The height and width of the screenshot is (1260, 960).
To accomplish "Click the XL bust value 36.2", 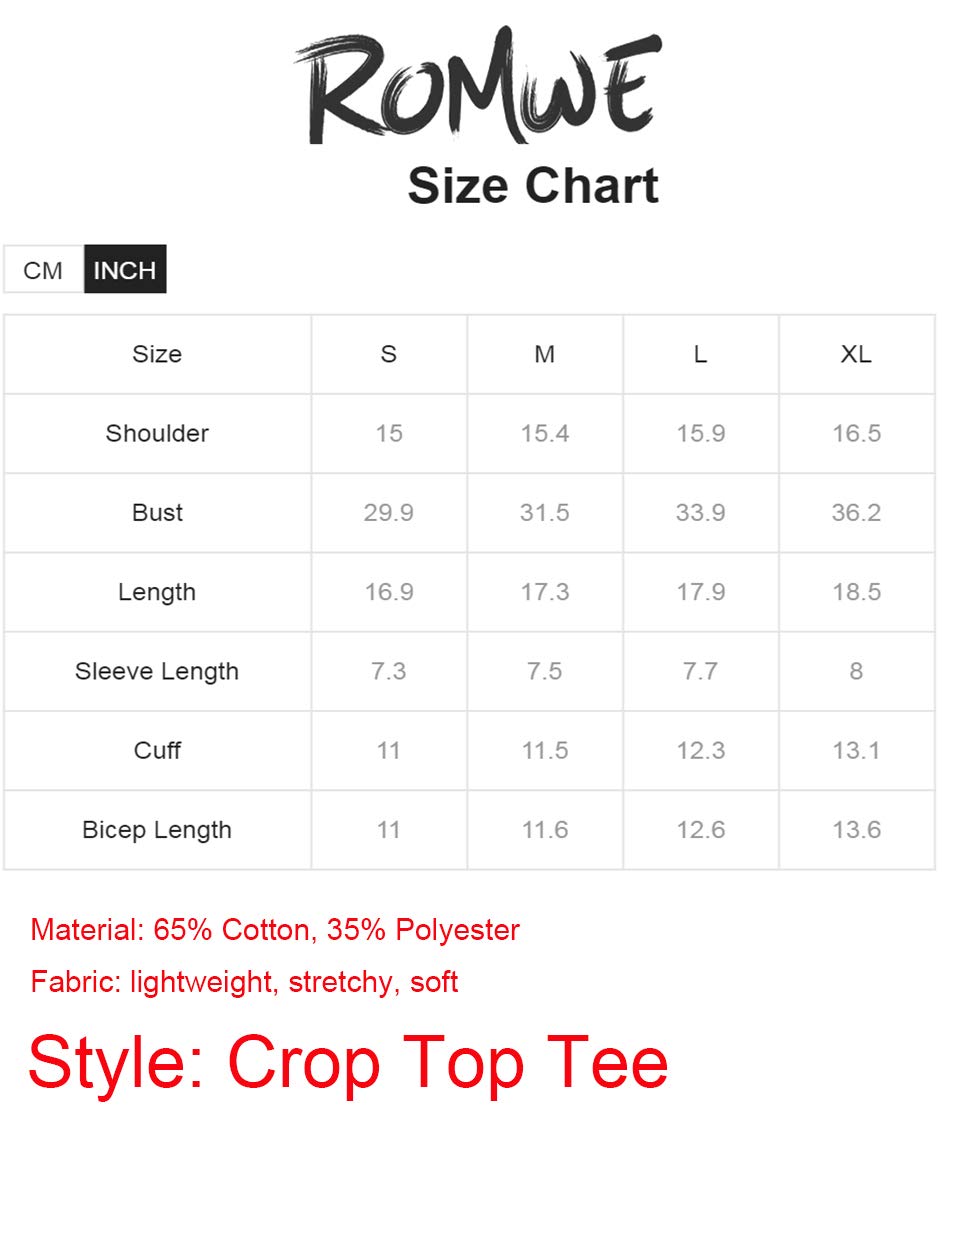I will (857, 513).
